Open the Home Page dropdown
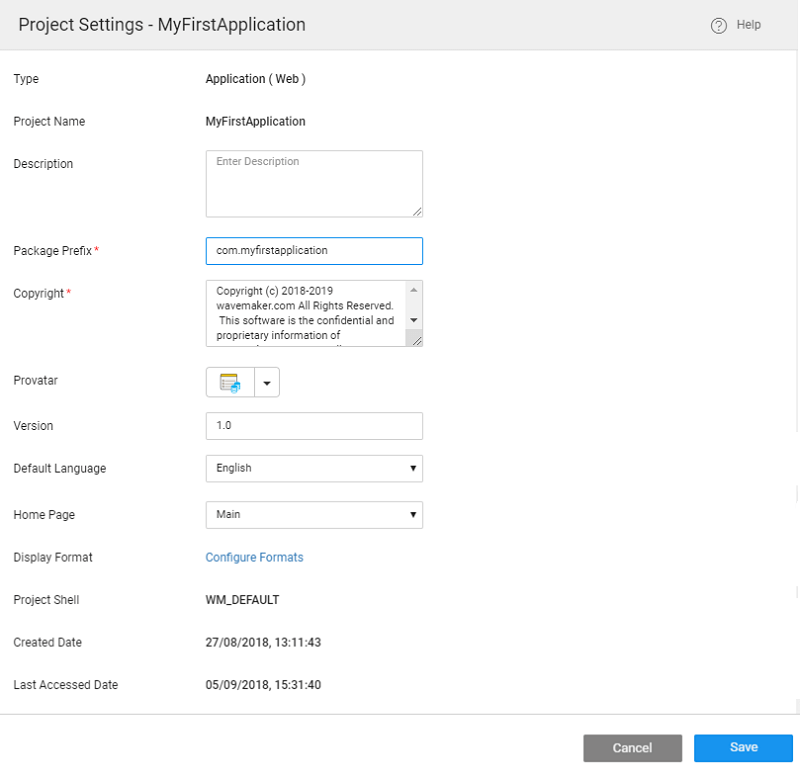The image size is (800, 780). coord(313,514)
